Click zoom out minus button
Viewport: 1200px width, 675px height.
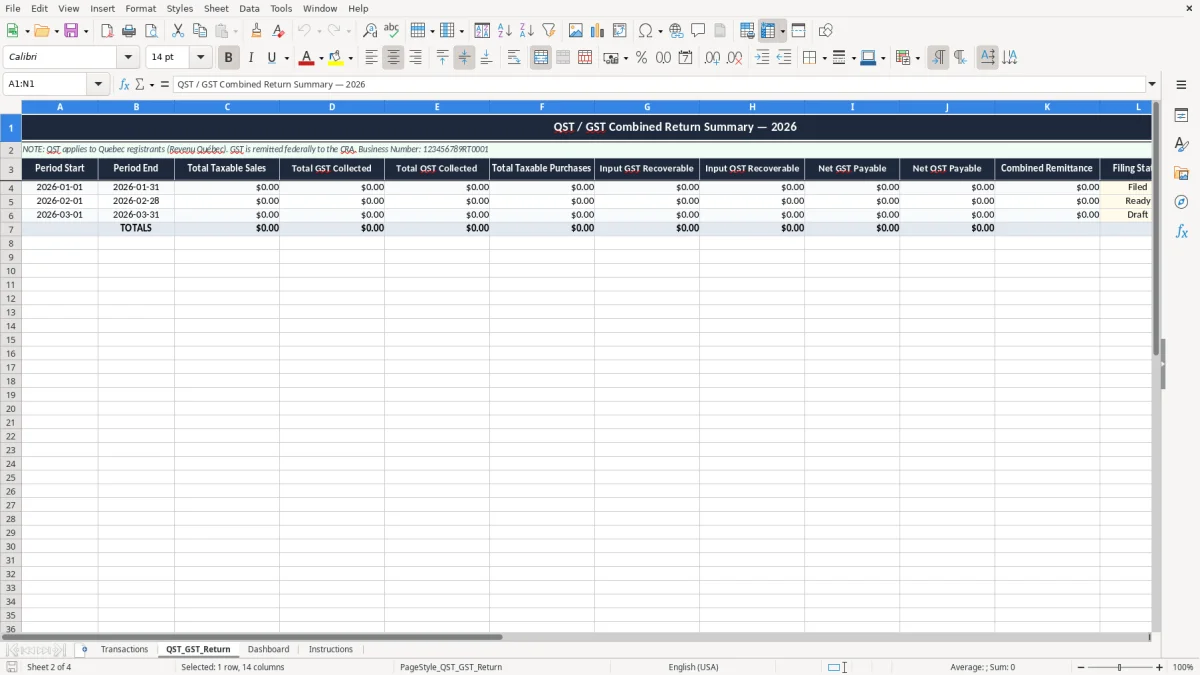[x=1081, y=667]
